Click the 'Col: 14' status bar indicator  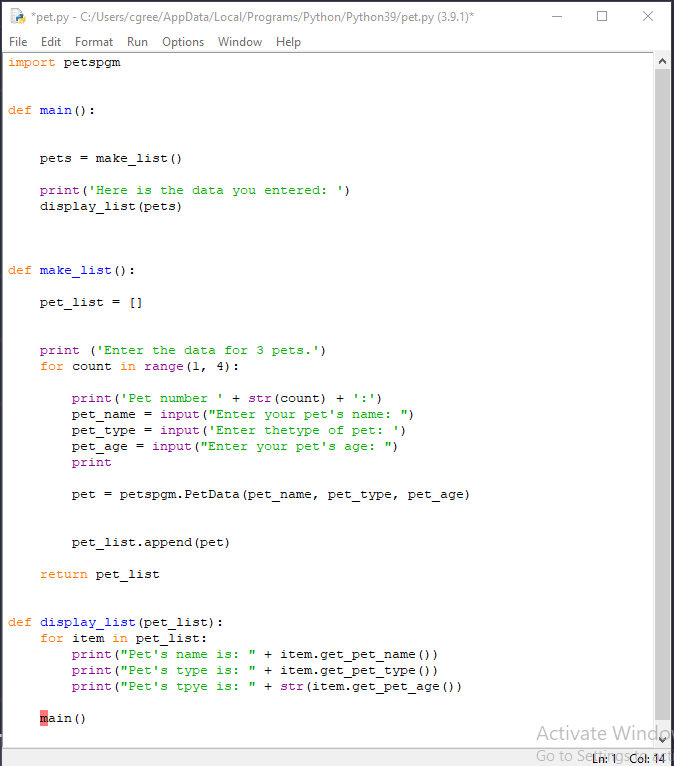[x=647, y=759]
